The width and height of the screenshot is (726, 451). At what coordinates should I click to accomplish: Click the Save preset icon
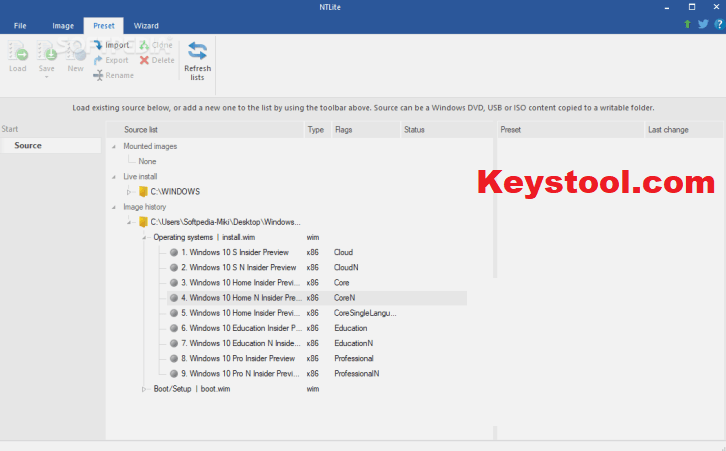47,52
